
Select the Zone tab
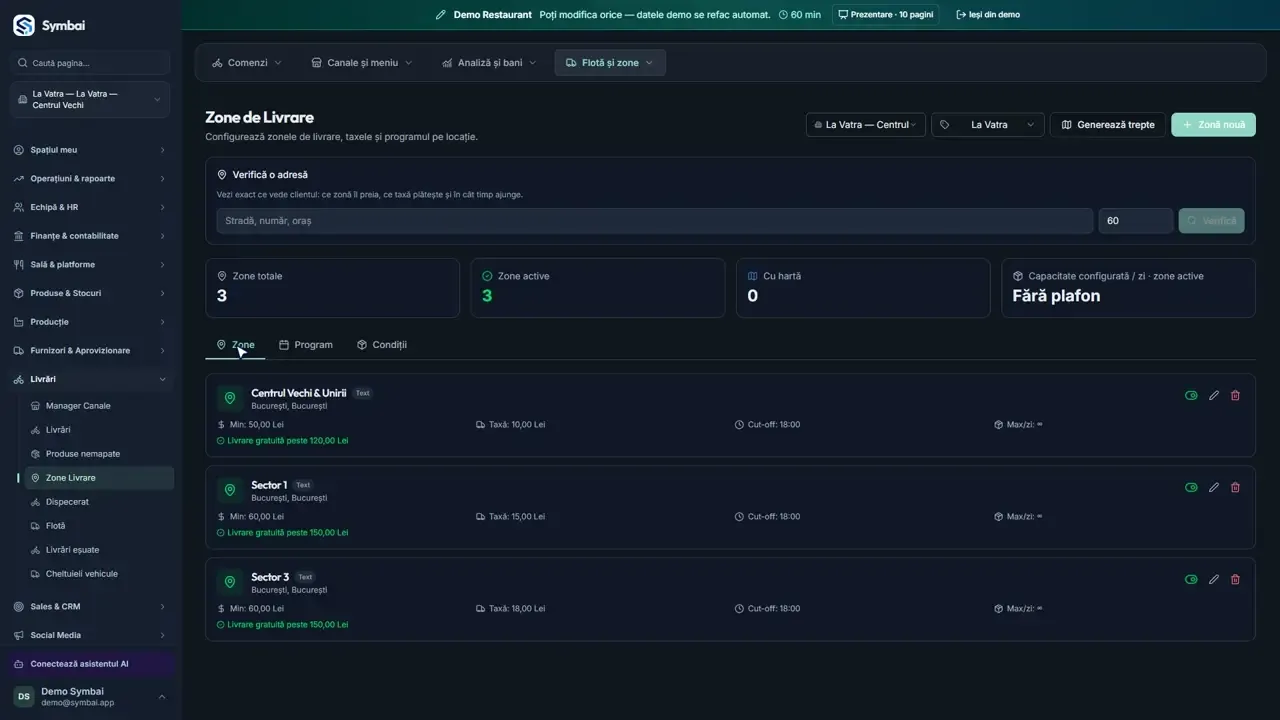tap(235, 345)
